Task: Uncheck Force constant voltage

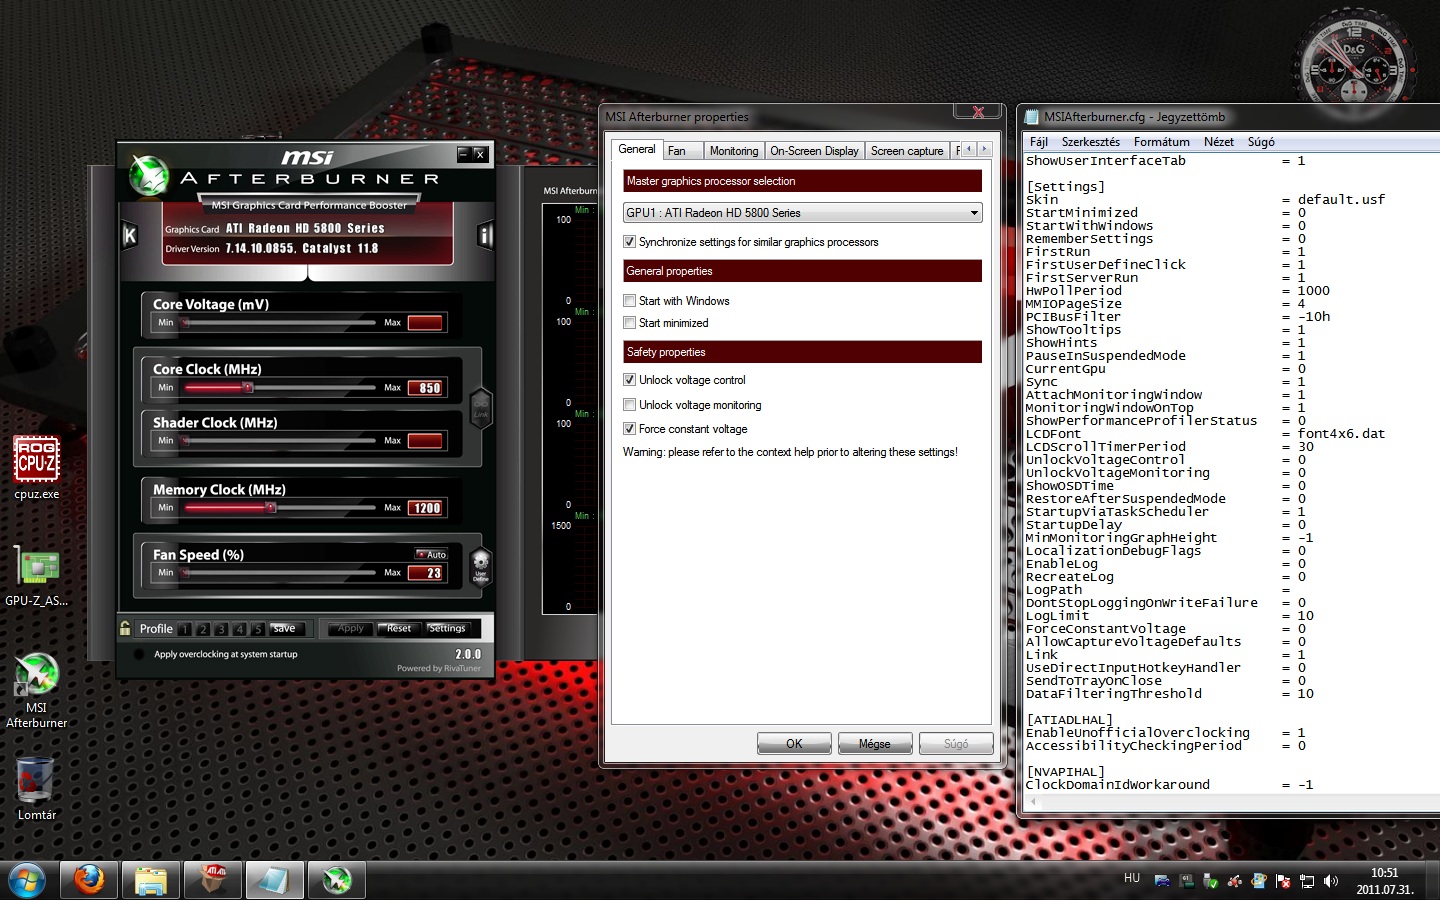Action: tap(629, 429)
